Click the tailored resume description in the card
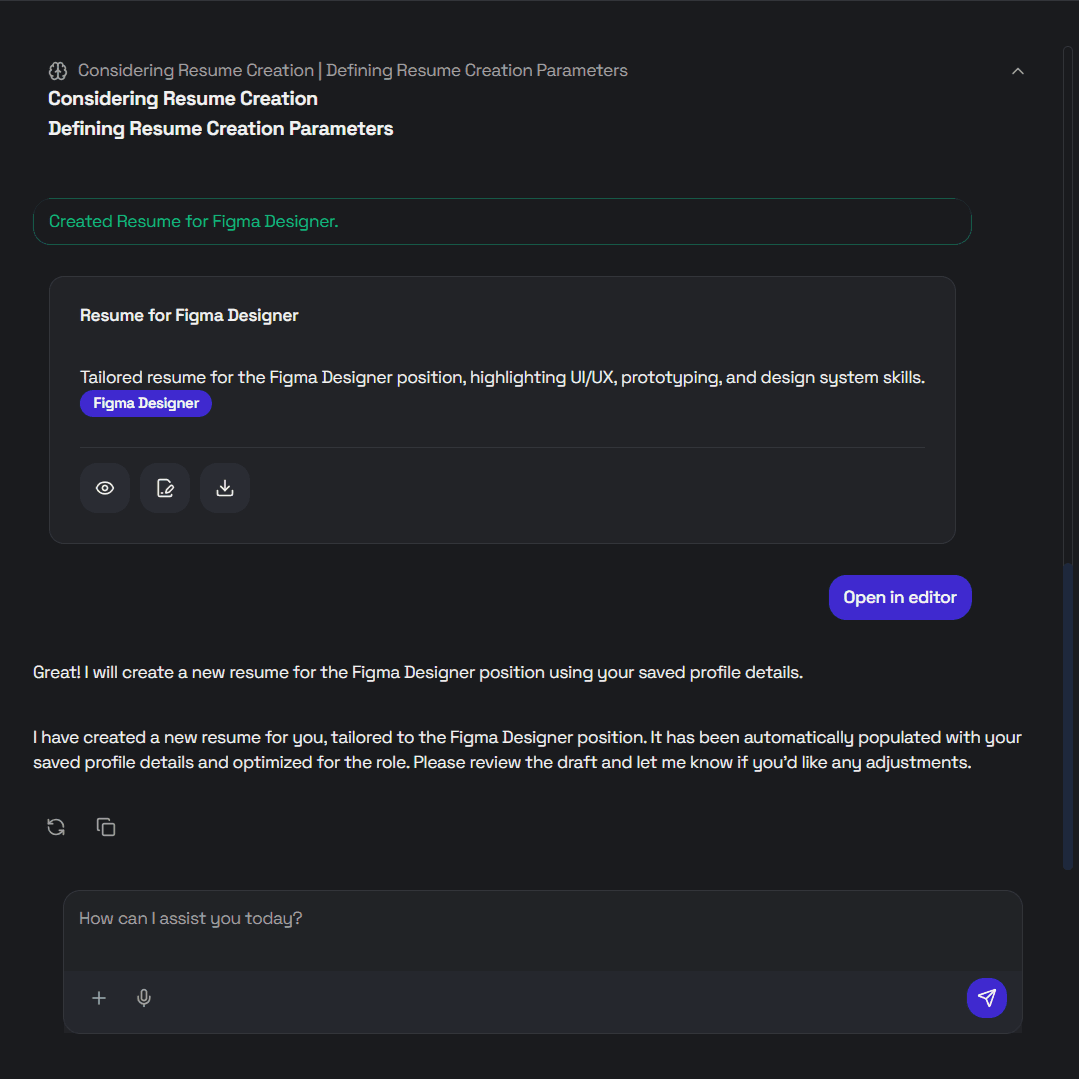Image resolution: width=1079 pixels, height=1079 pixels. [x=502, y=378]
